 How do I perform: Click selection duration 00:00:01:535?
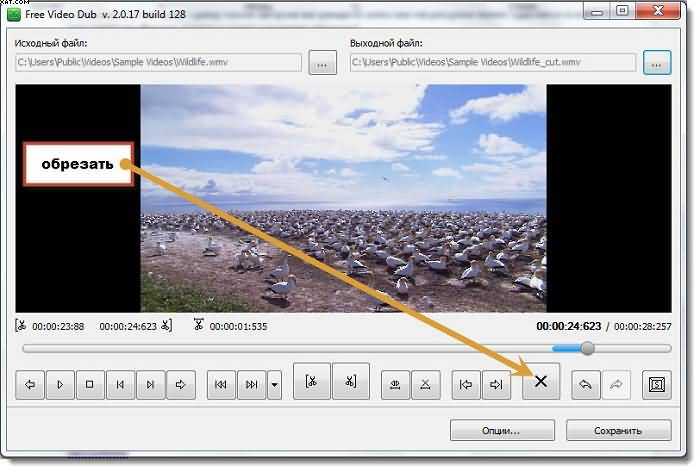[x=238, y=326]
